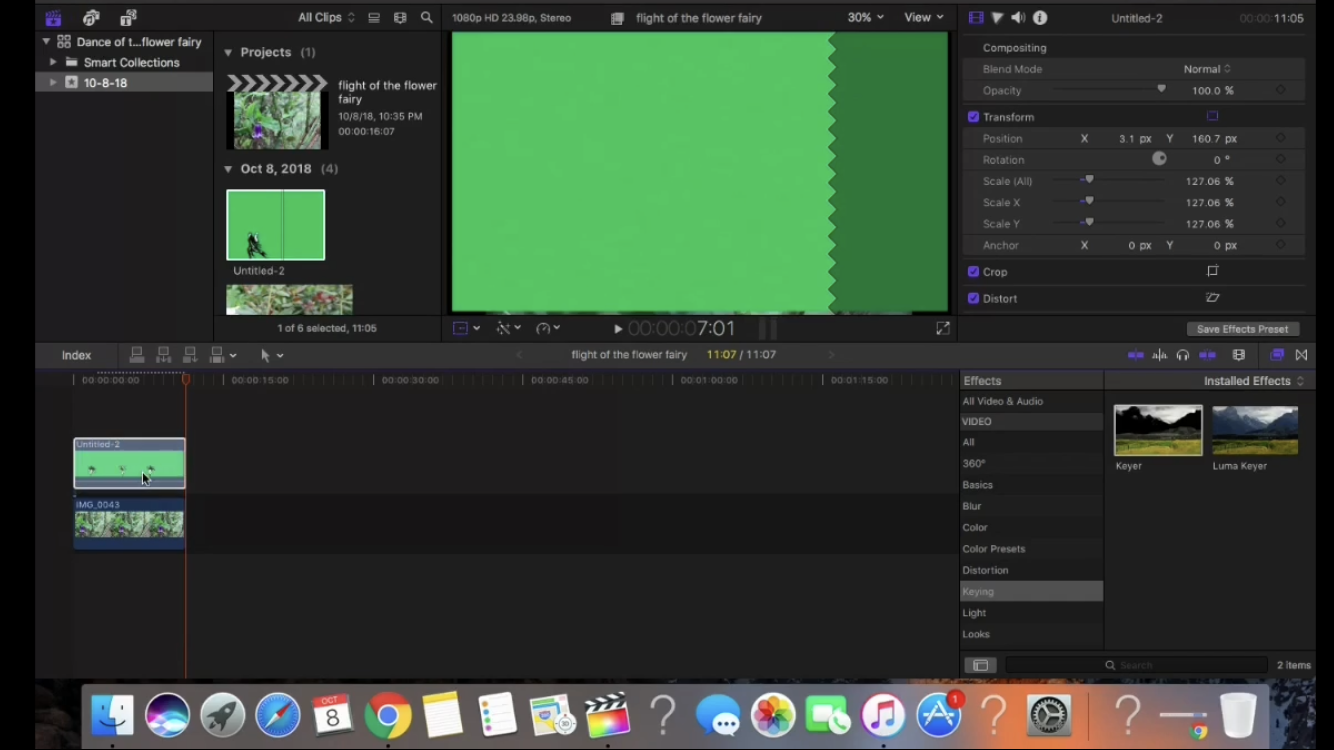Image resolution: width=1334 pixels, height=750 pixels.
Task: Click the Save Effects Preset button
Action: click(x=1243, y=328)
